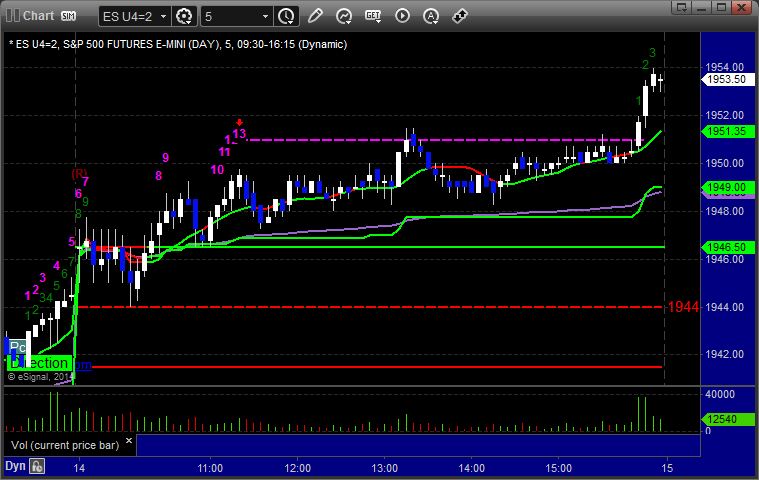Pop out the chart window using the detach icon
759x480 pixels.
682,7
